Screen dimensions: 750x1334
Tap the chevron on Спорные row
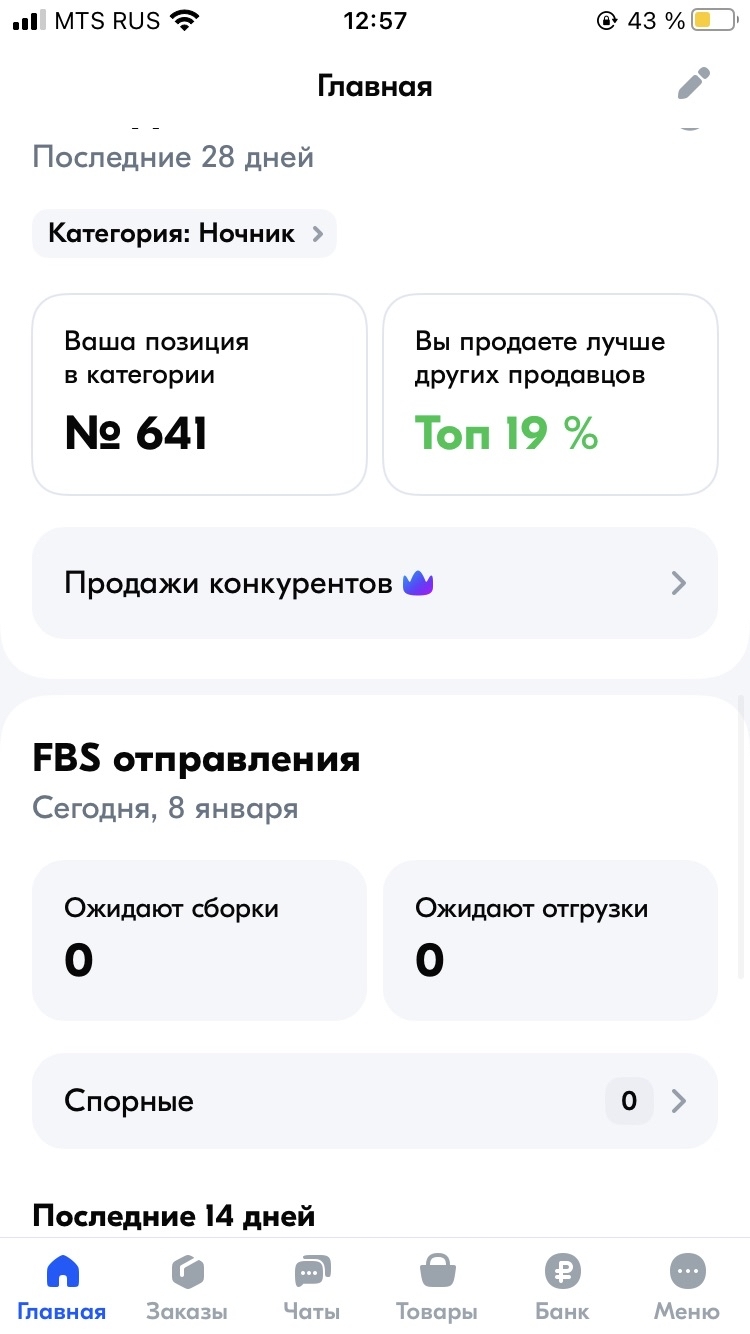coord(679,1101)
